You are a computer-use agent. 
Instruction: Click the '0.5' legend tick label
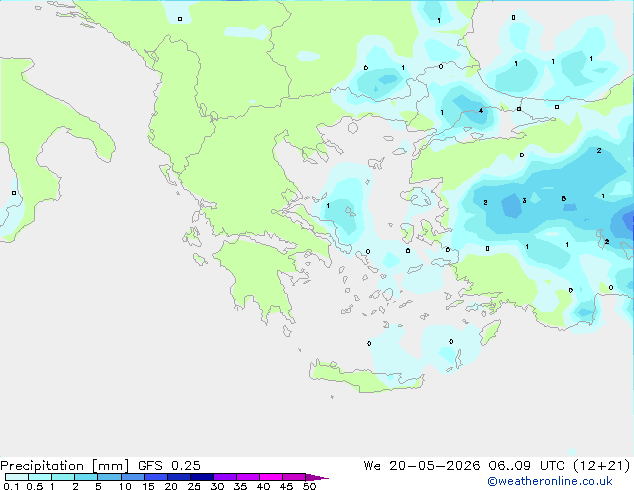click(x=35, y=486)
